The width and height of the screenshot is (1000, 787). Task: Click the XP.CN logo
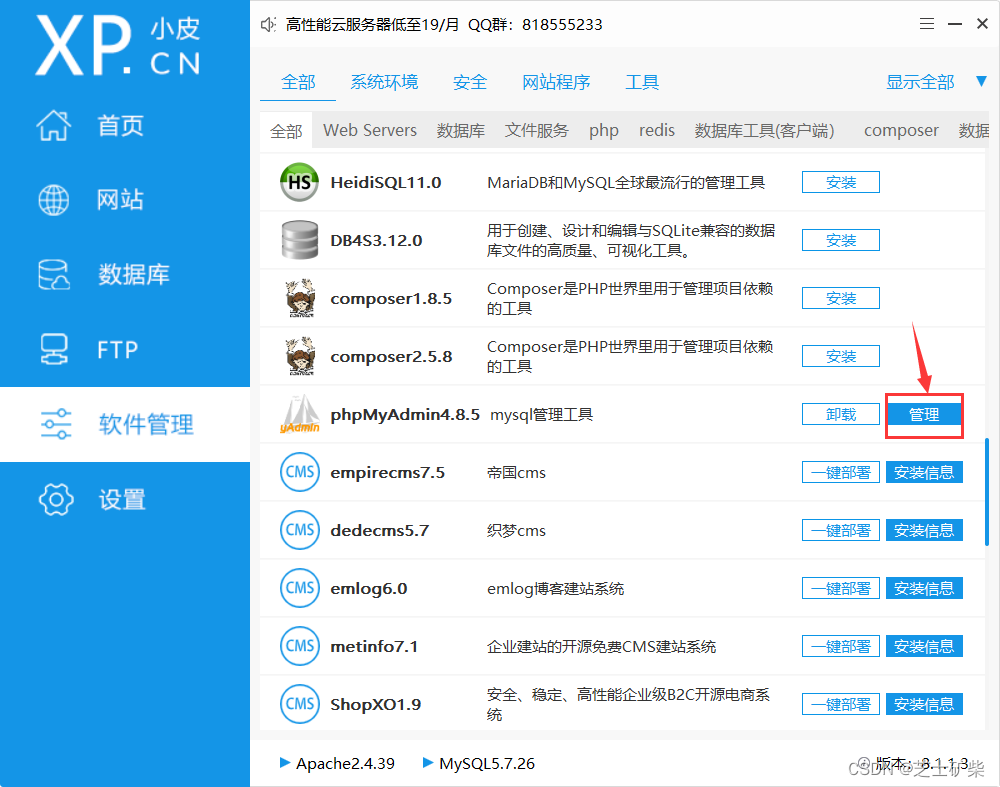(118, 46)
